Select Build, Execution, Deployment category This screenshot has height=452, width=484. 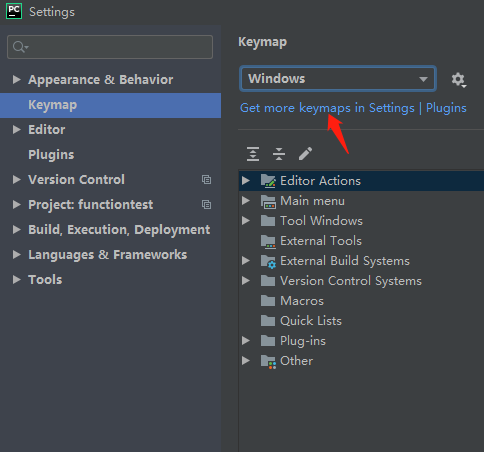[x=119, y=230]
